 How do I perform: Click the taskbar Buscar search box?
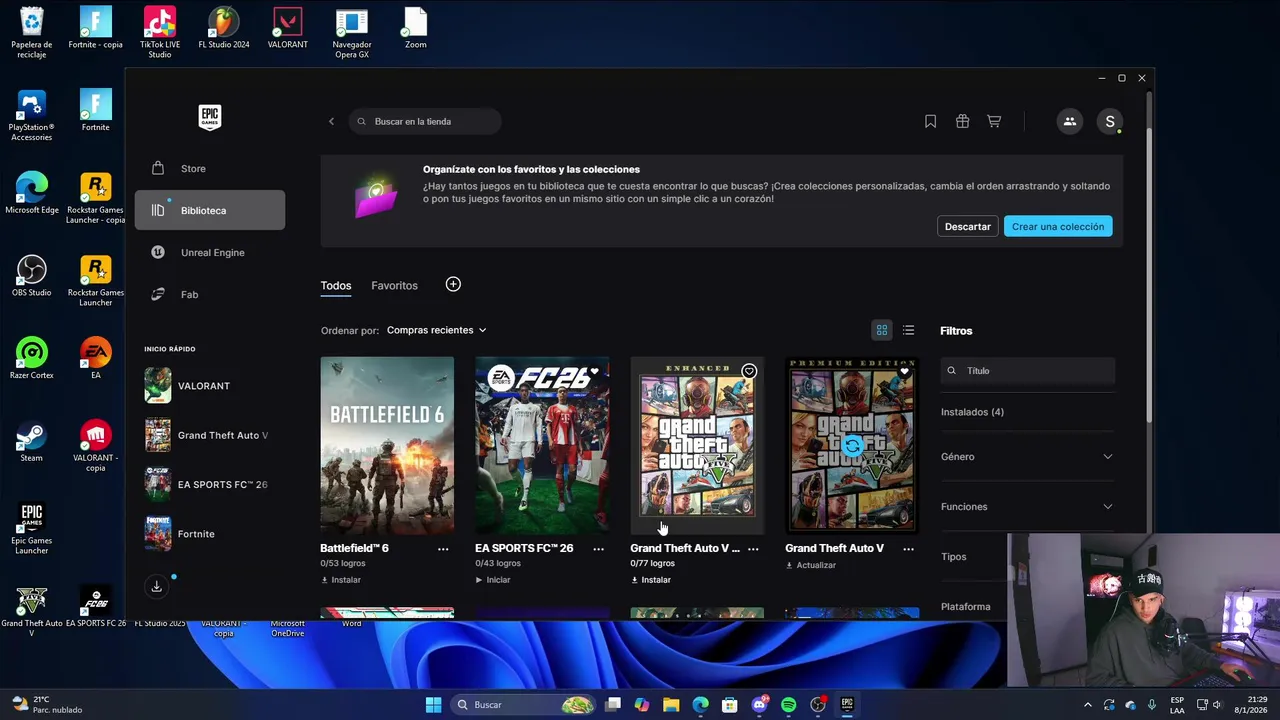click(x=524, y=705)
